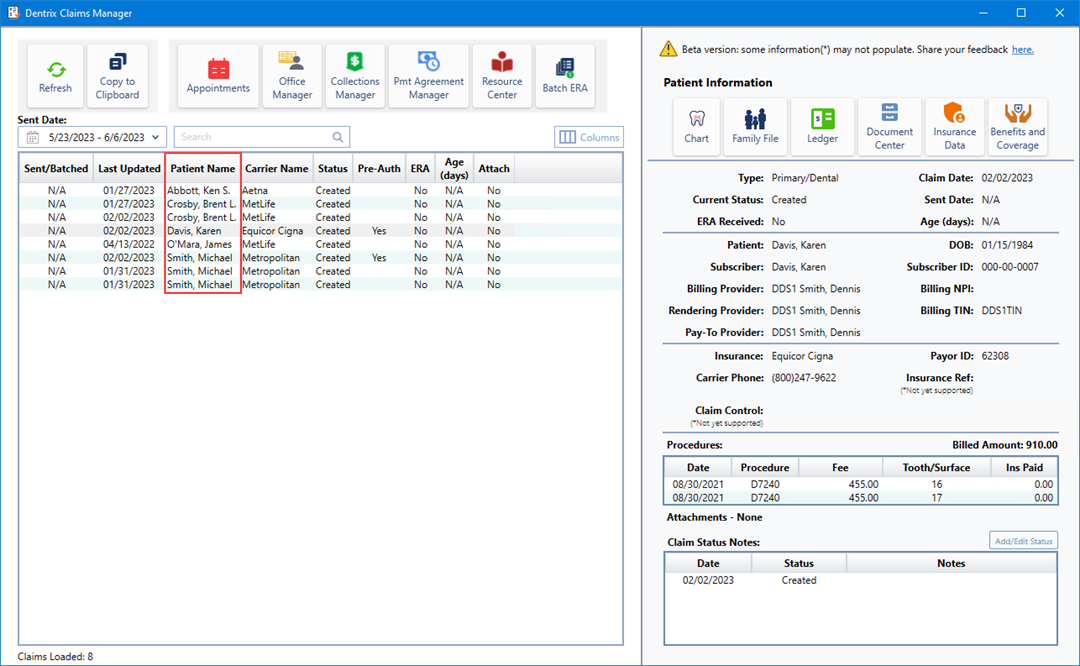1080x666 pixels.
Task: Click the Dentrix Claims Manager title icon
Action: click(13, 13)
